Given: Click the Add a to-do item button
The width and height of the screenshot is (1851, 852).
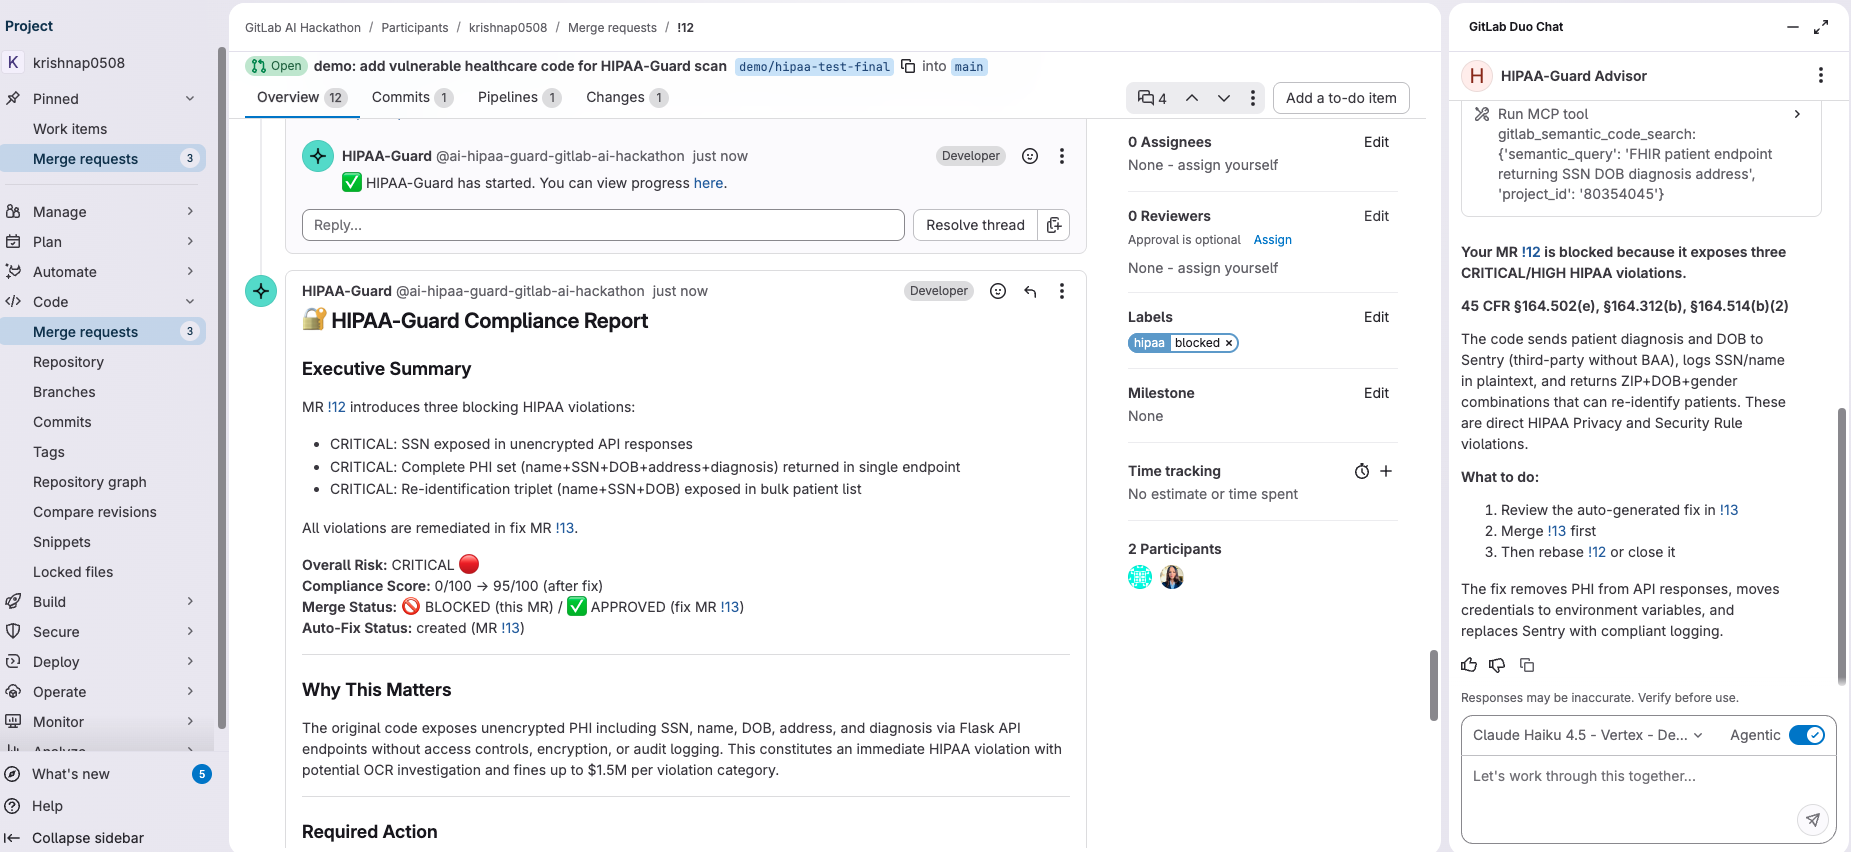Looking at the screenshot, I should (x=1341, y=98).
